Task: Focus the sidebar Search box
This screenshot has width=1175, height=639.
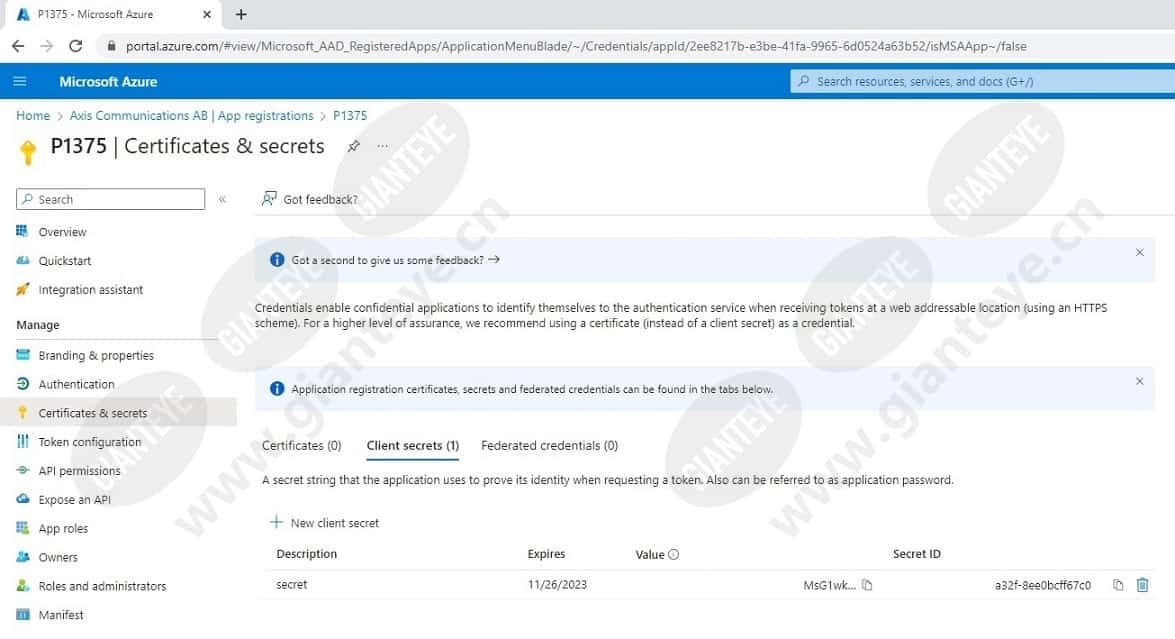Action: pos(110,199)
